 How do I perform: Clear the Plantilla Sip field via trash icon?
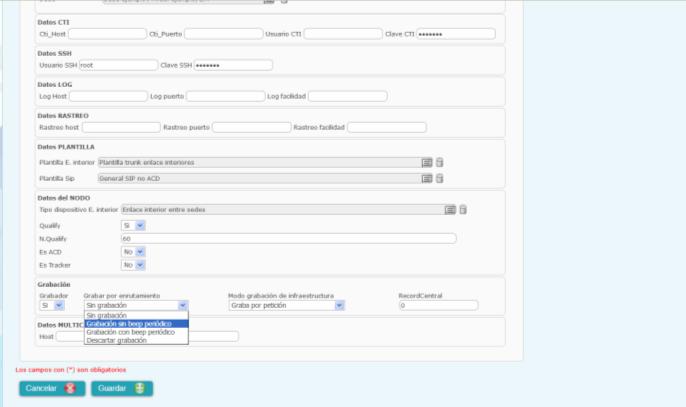tap(439, 178)
